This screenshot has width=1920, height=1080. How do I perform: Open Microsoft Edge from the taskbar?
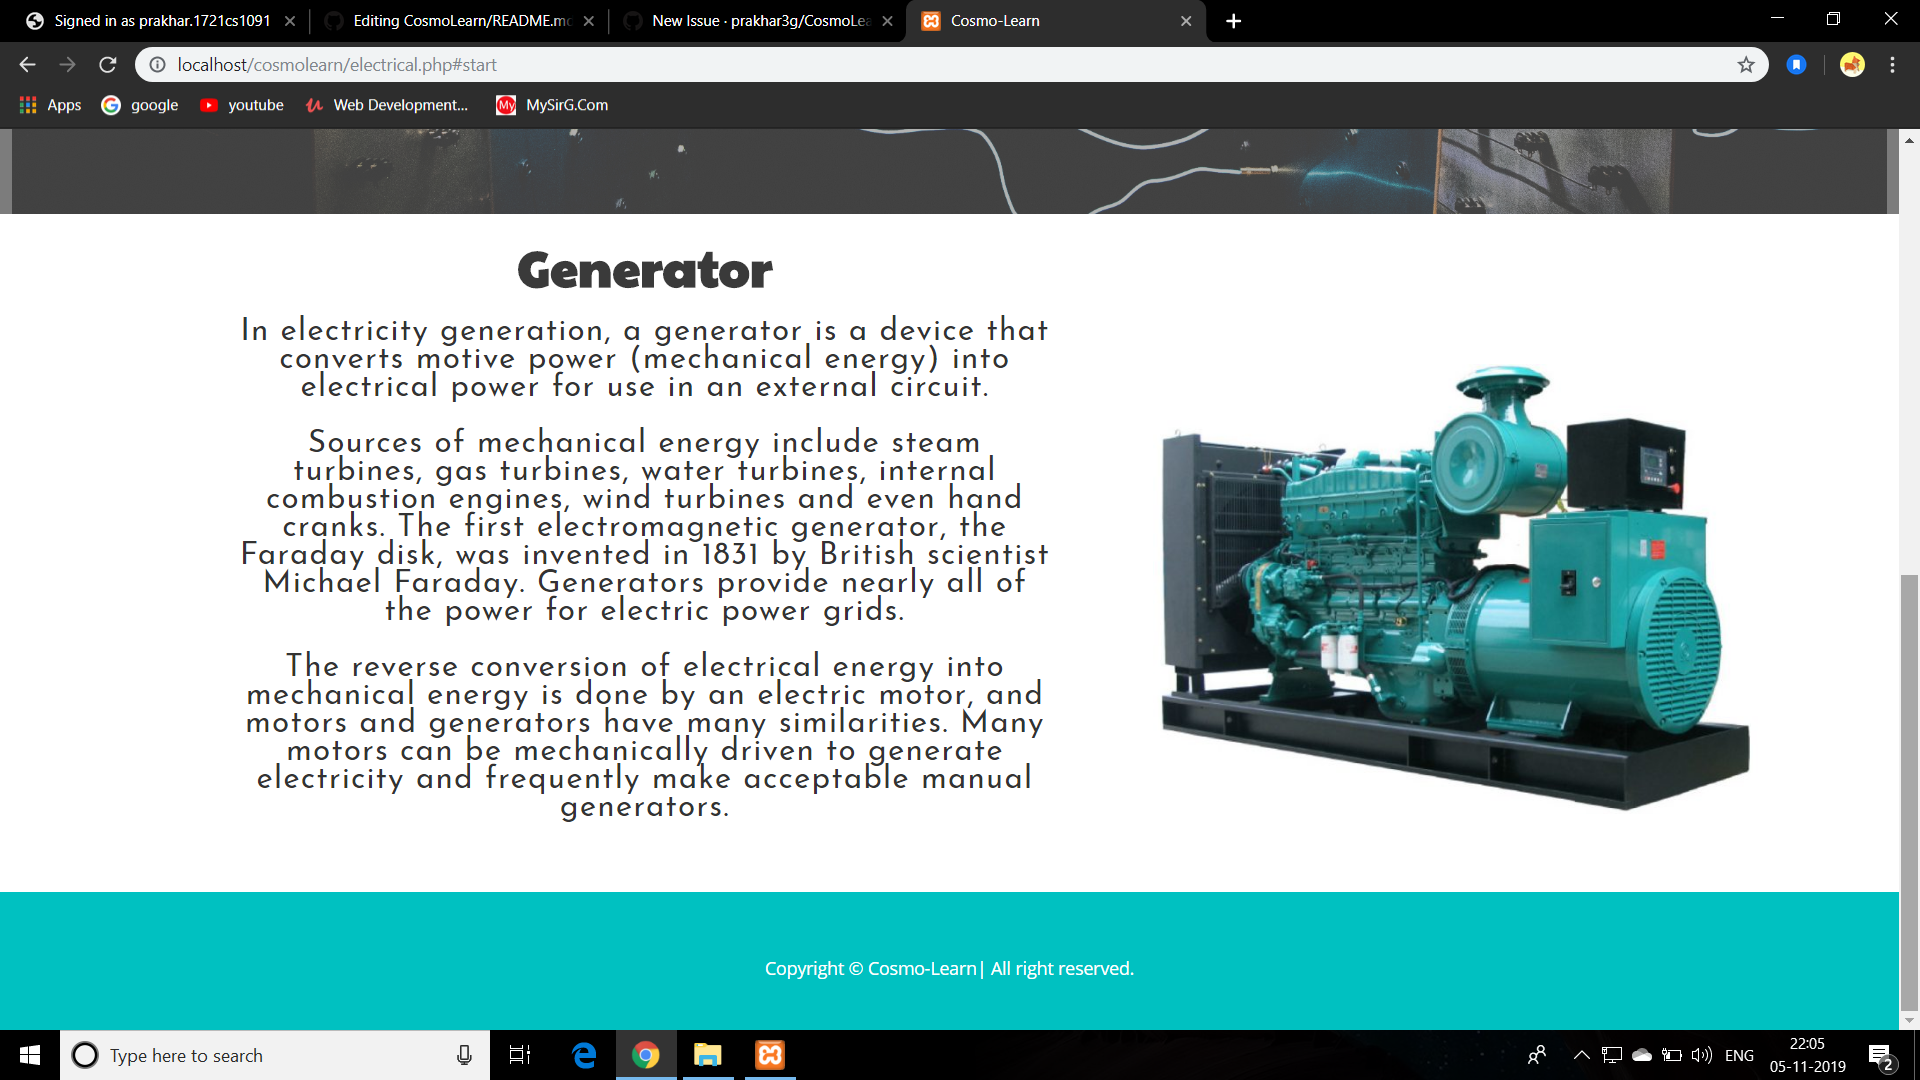pos(584,1055)
